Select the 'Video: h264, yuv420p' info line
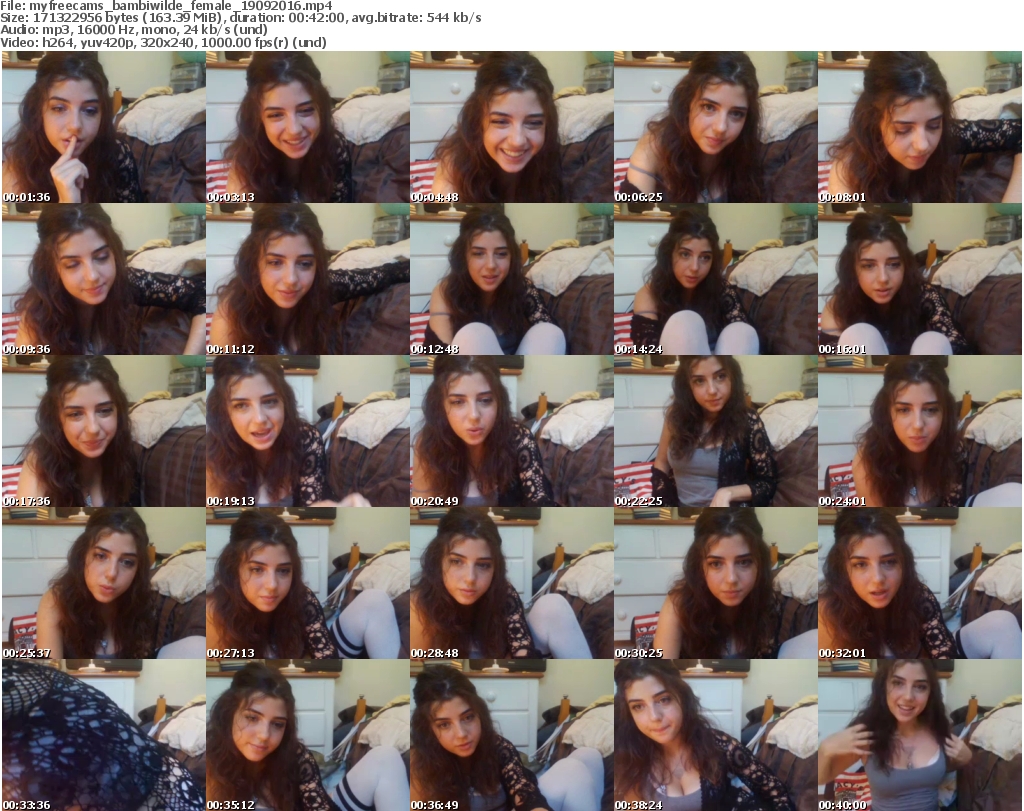1024x811 pixels. pyautogui.click(x=163, y=42)
